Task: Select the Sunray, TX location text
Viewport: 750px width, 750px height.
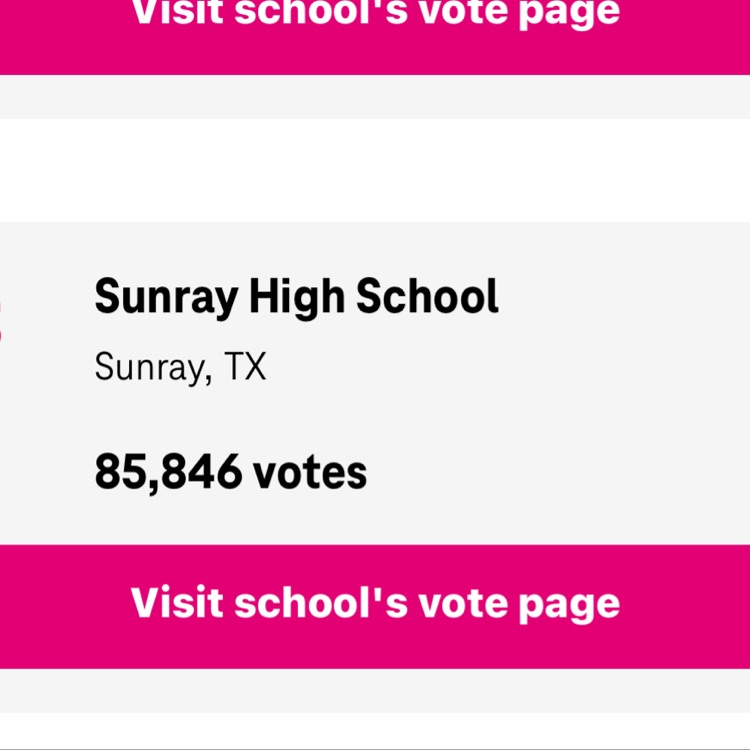Action: click(180, 367)
